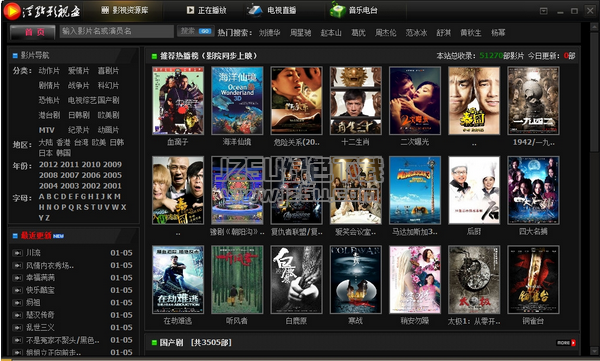The width and height of the screenshot is (600, 361).
Task: Switch to 正在播放 tab
Action: coord(206,10)
